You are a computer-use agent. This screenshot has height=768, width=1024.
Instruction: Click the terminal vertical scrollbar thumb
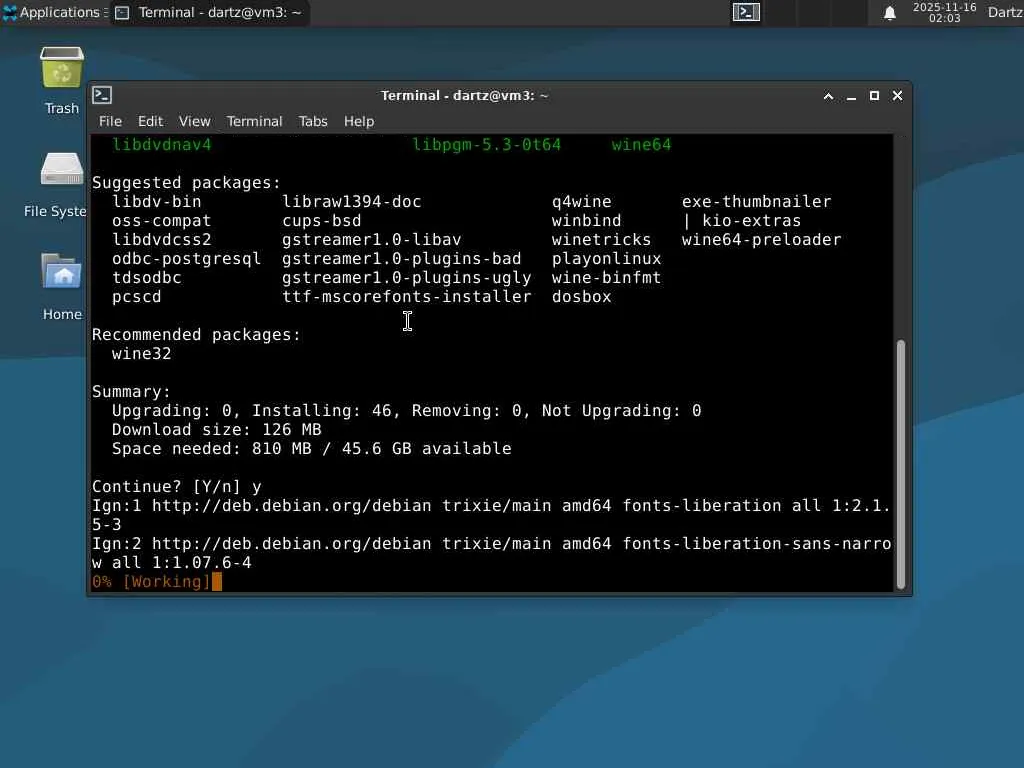pyautogui.click(x=901, y=464)
